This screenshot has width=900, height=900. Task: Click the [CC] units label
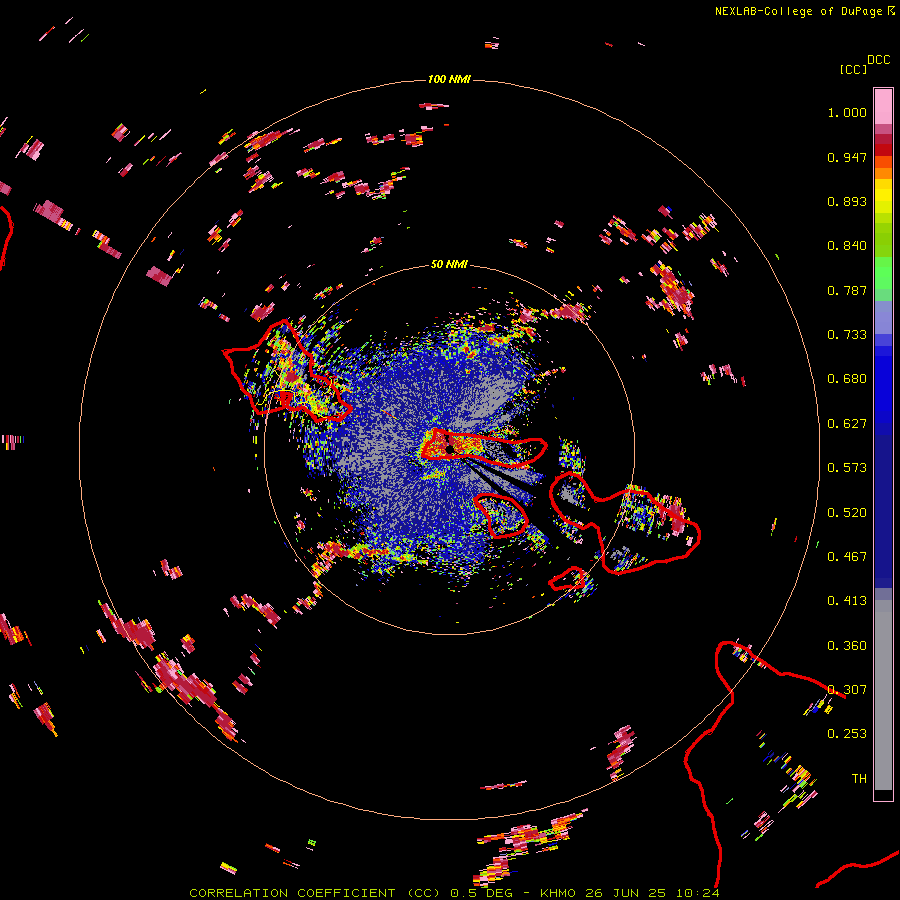tap(853, 69)
